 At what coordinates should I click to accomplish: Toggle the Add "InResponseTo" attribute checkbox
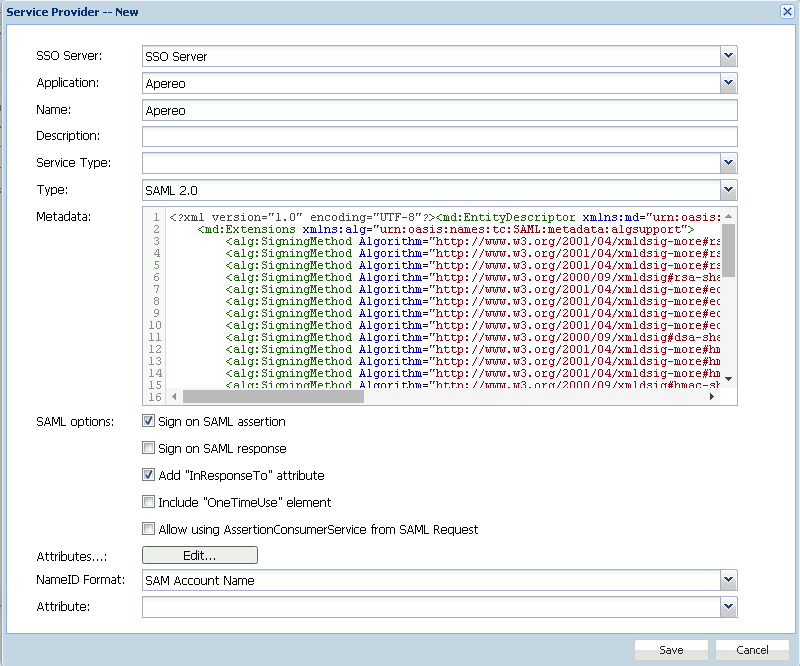pyautogui.click(x=149, y=476)
